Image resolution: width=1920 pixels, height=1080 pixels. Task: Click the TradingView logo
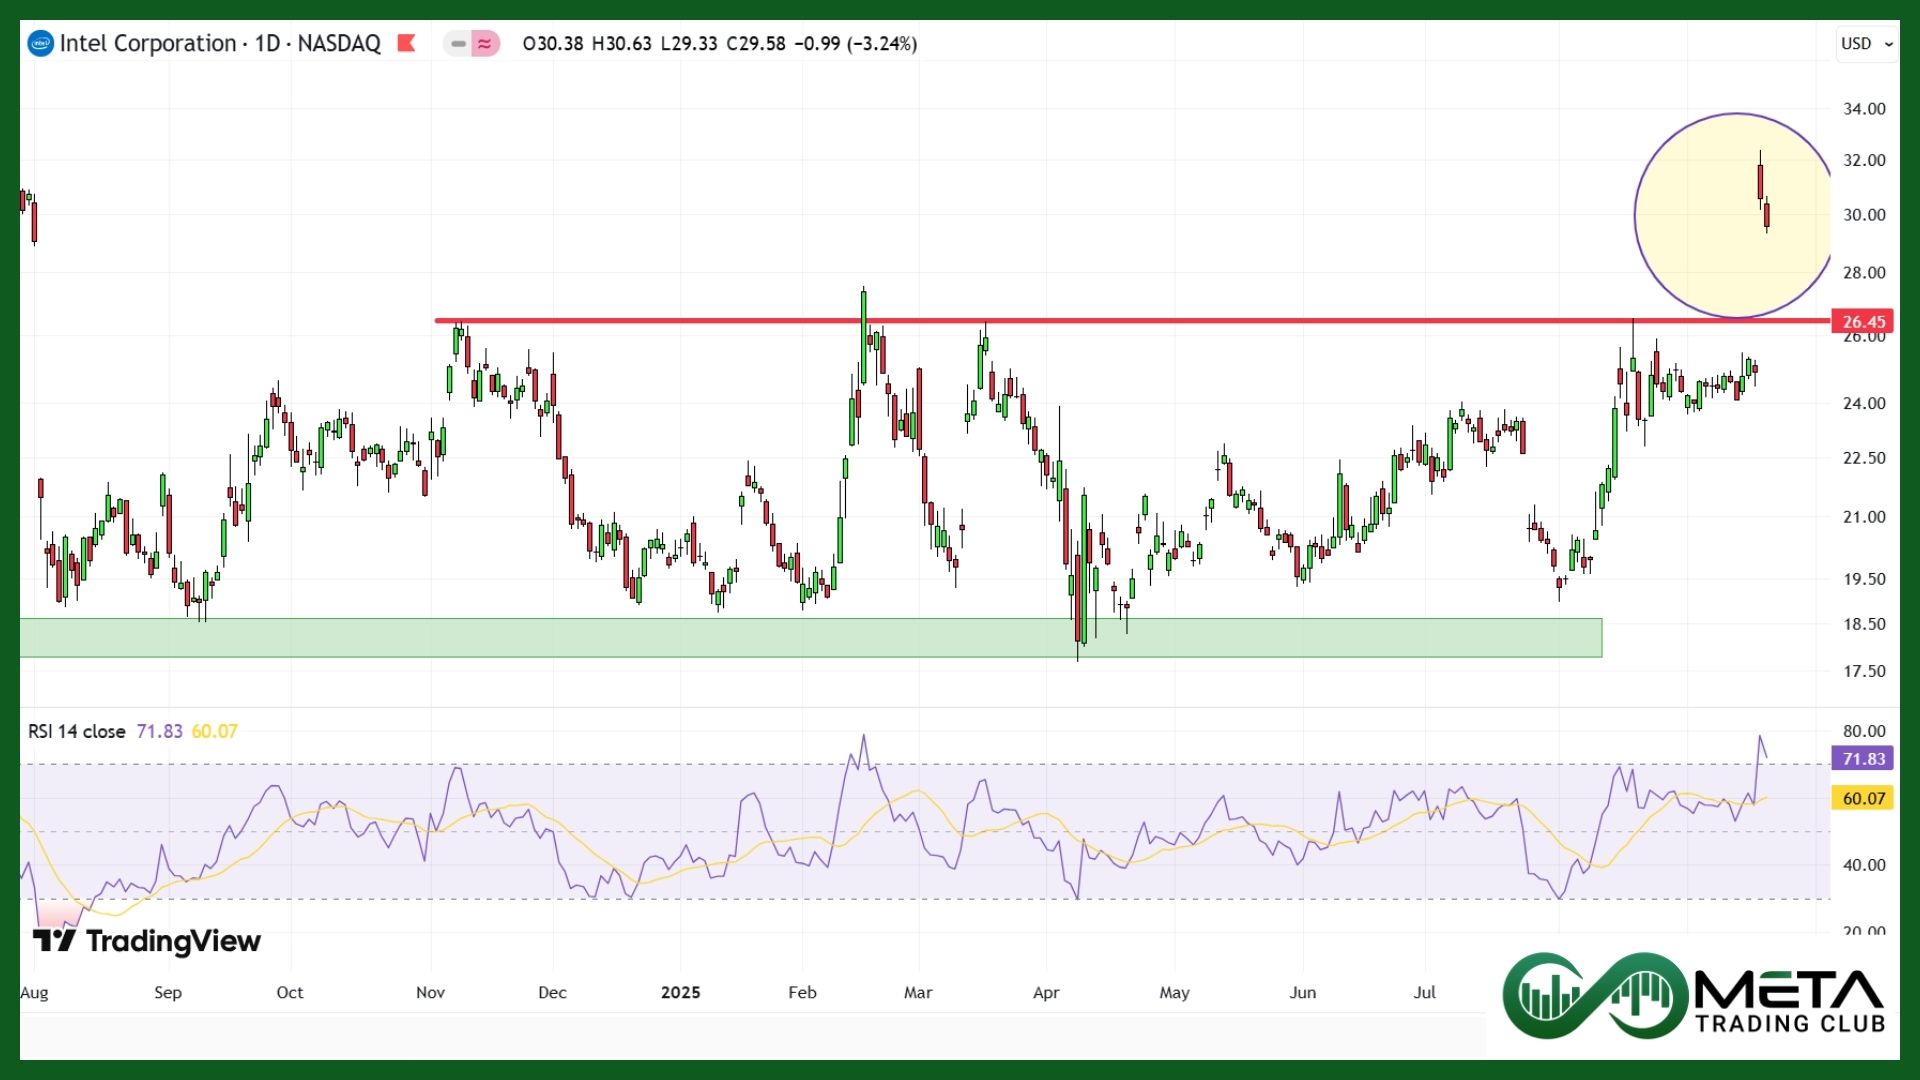point(147,941)
